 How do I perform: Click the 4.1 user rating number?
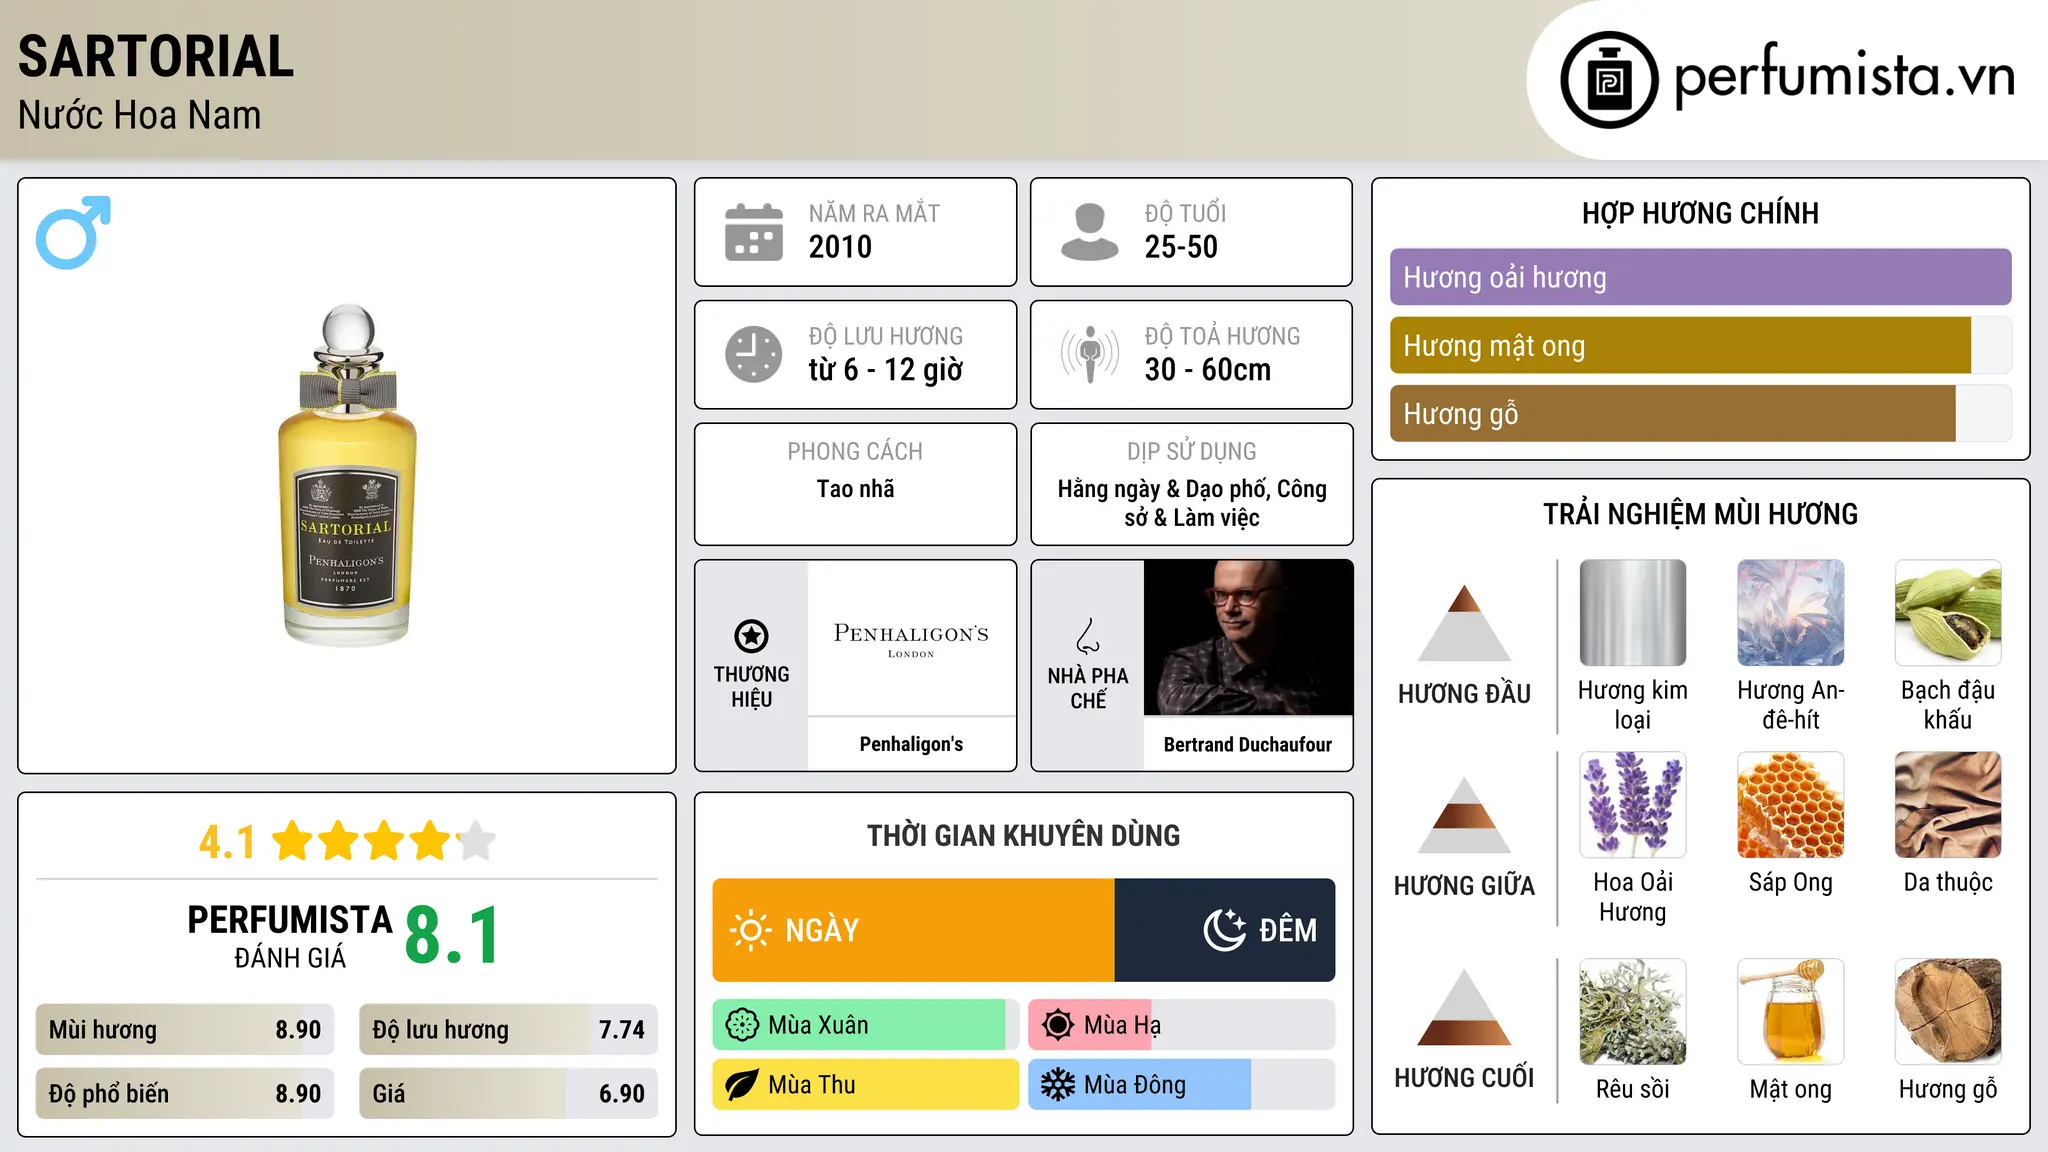click(227, 842)
